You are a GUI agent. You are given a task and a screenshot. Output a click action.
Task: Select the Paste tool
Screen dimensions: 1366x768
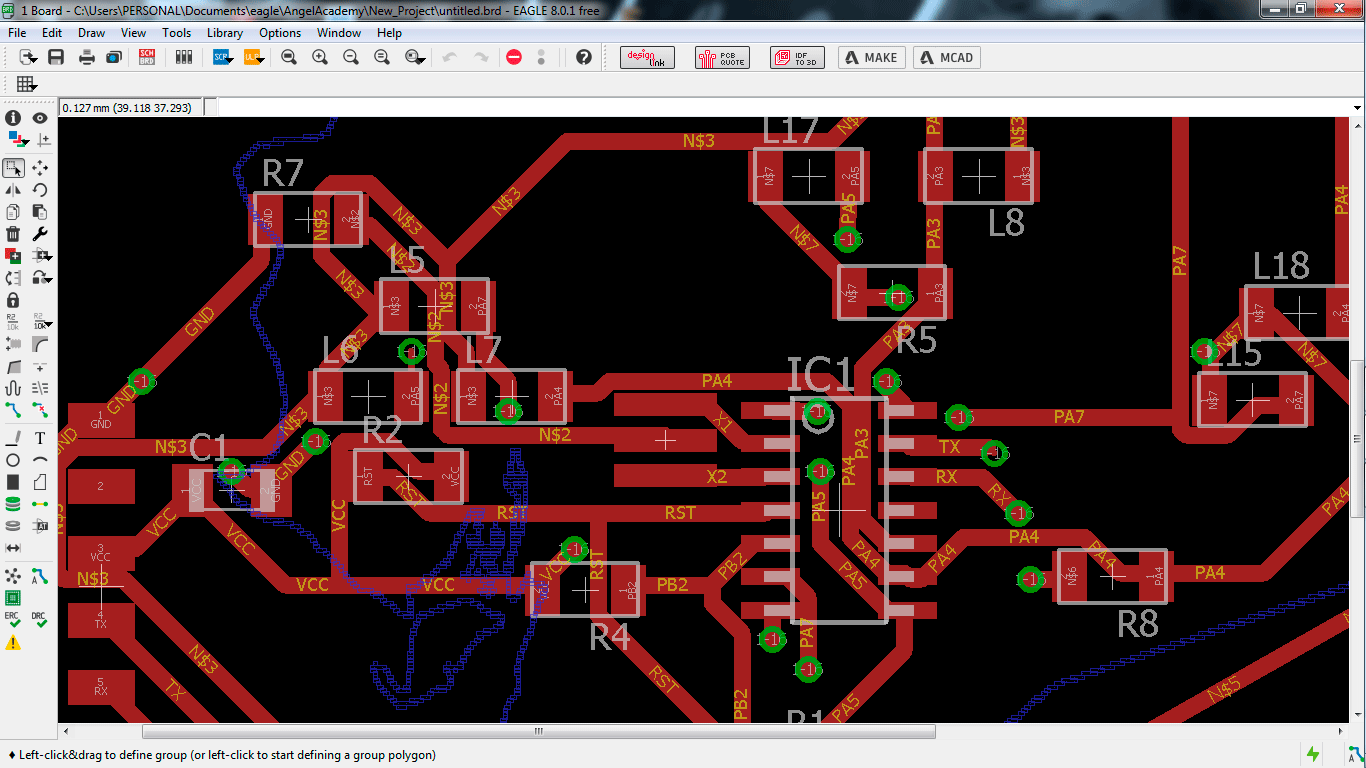[40, 212]
